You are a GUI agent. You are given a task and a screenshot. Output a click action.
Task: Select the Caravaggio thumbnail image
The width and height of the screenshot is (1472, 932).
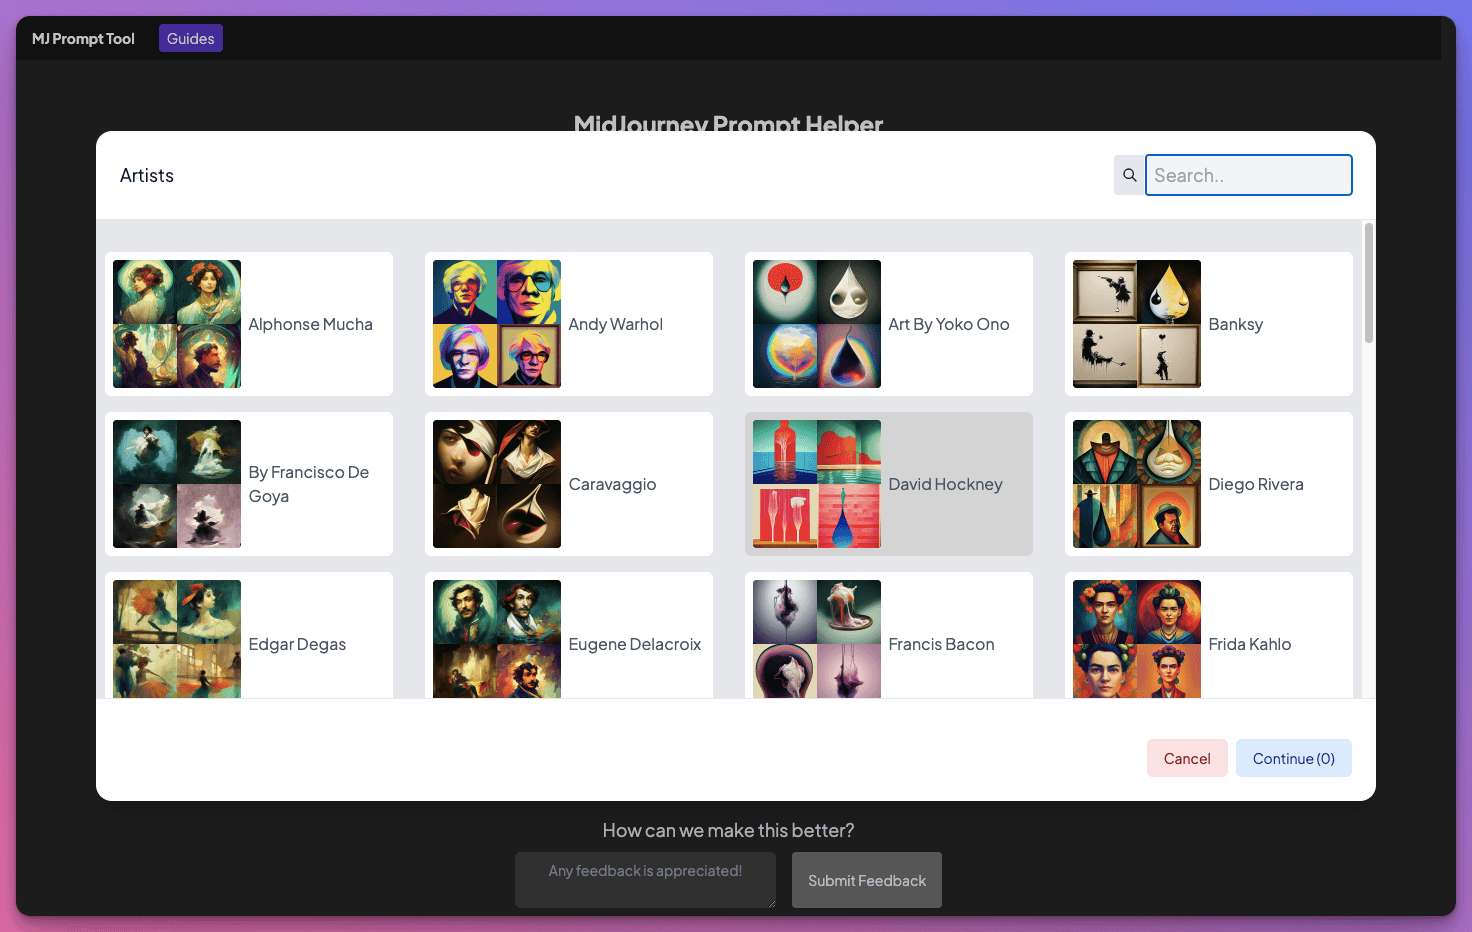(x=497, y=484)
